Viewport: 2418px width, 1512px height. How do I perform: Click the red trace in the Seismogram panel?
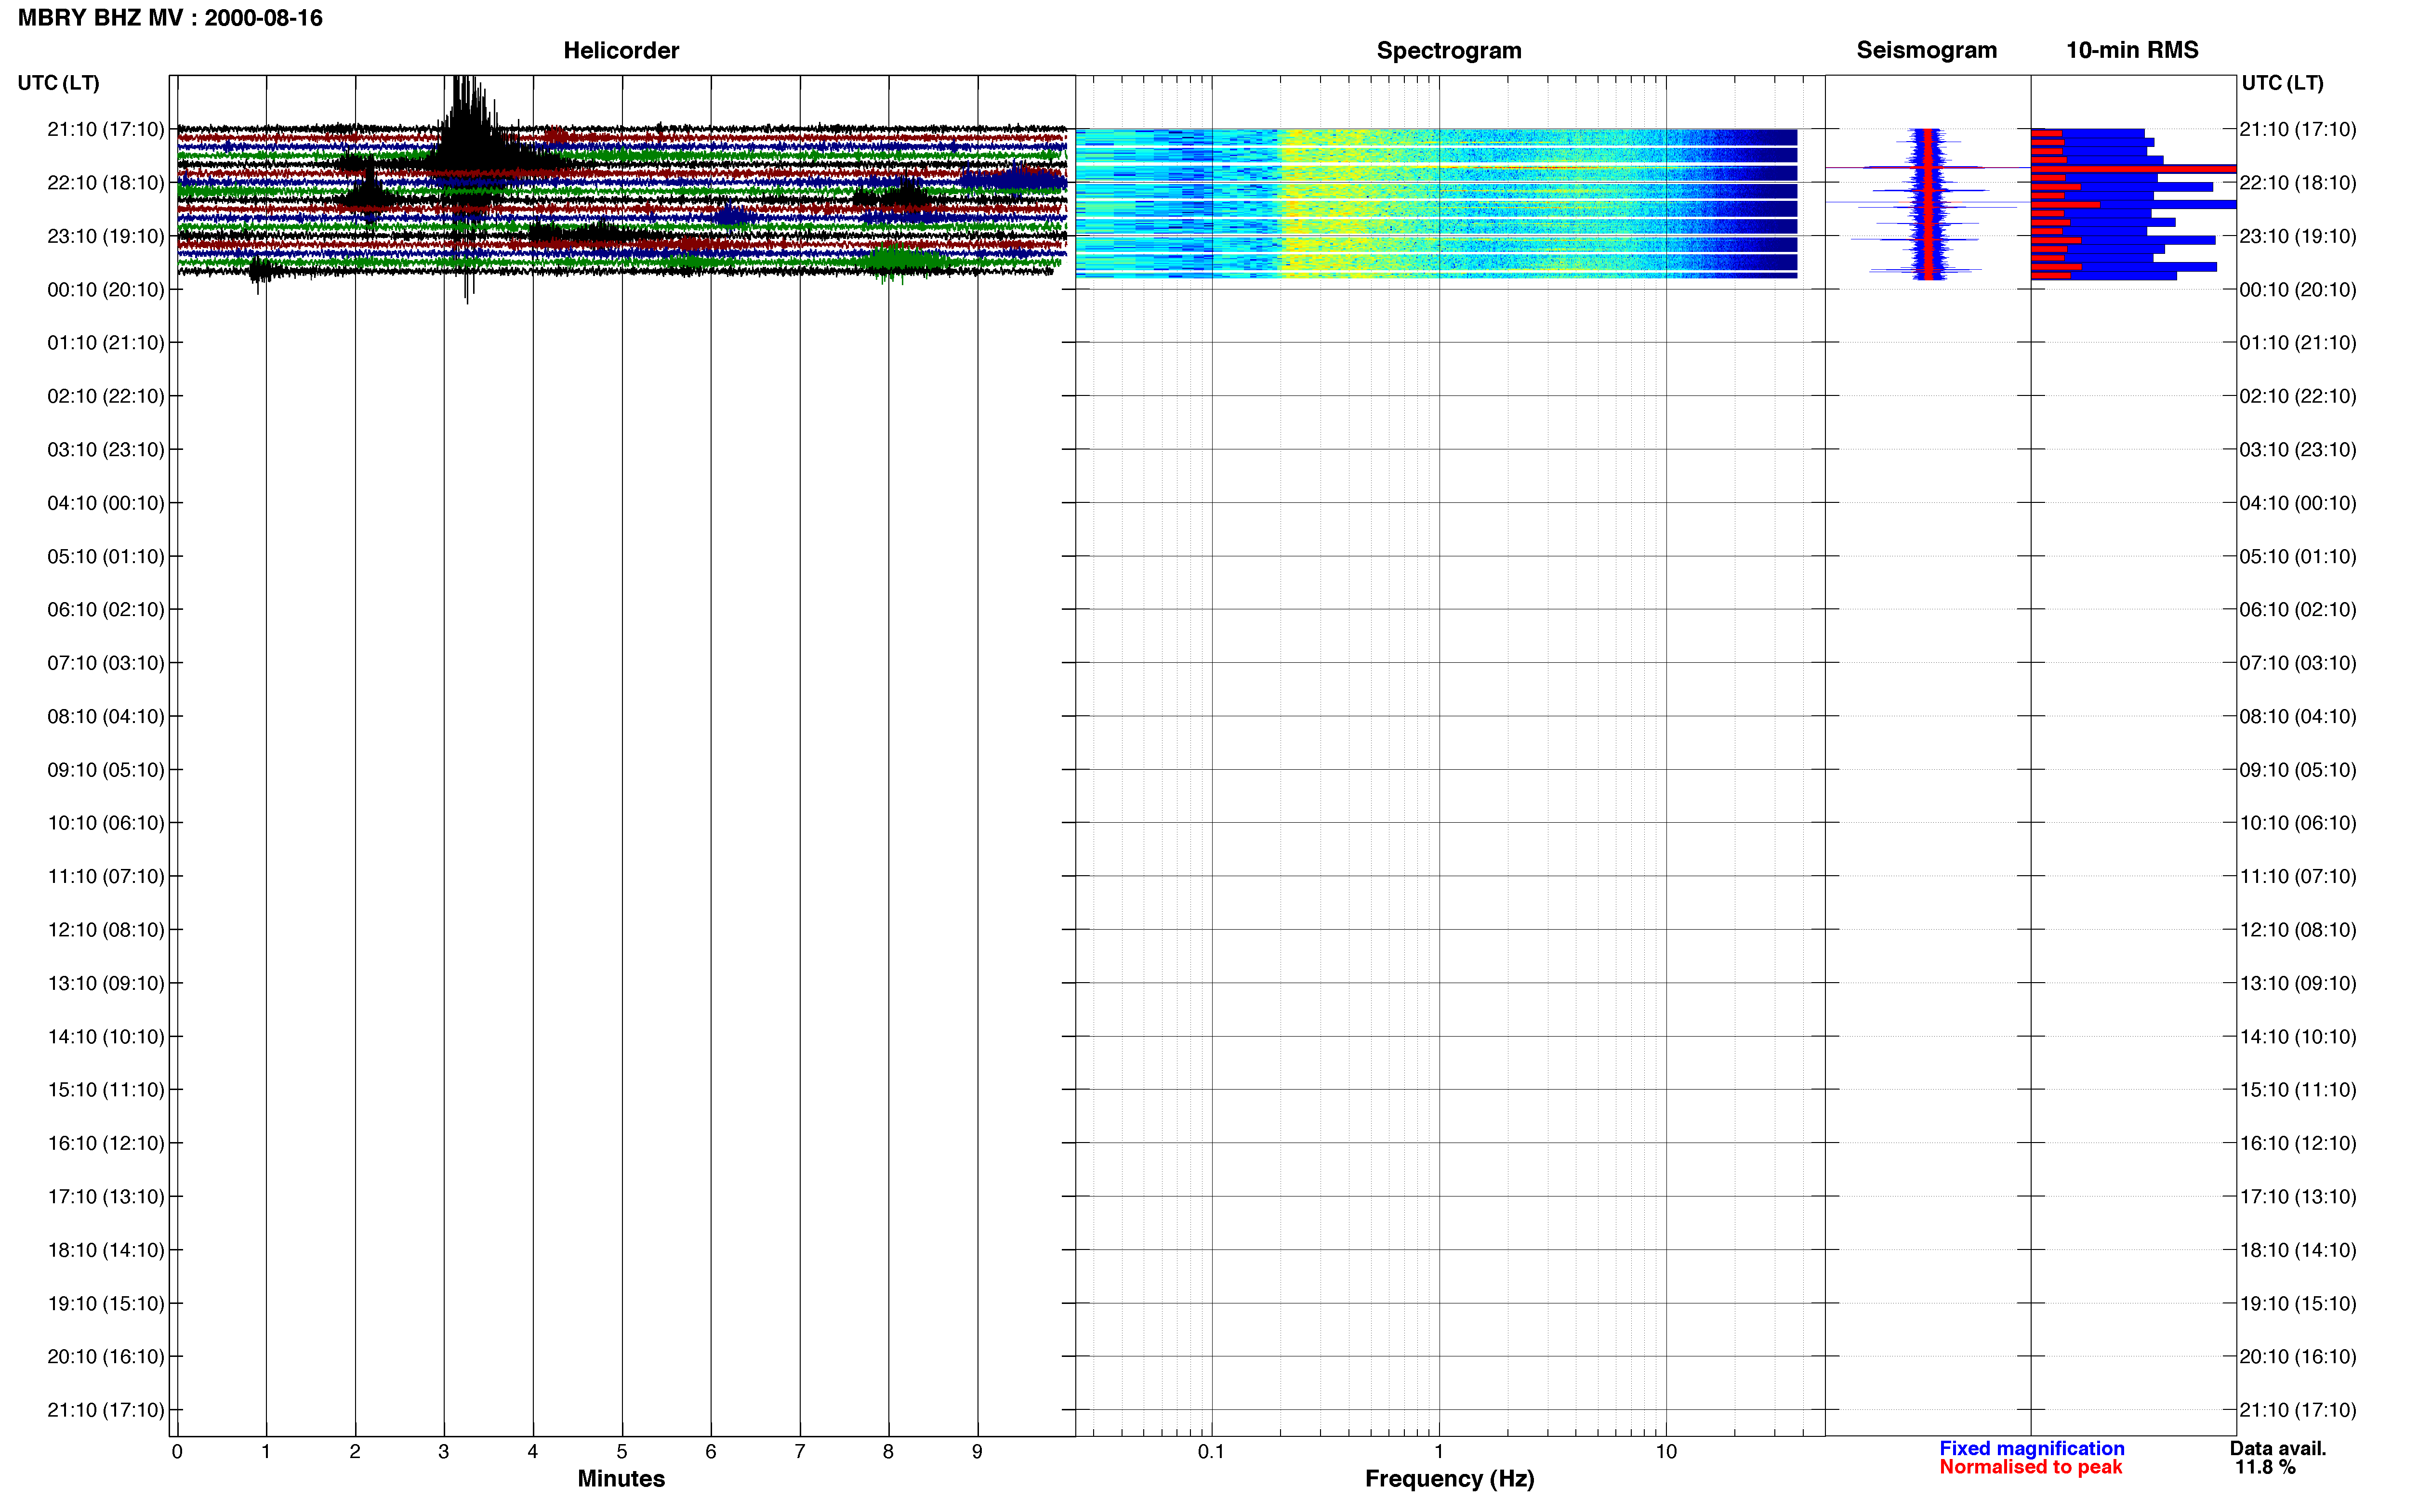click(1927, 204)
